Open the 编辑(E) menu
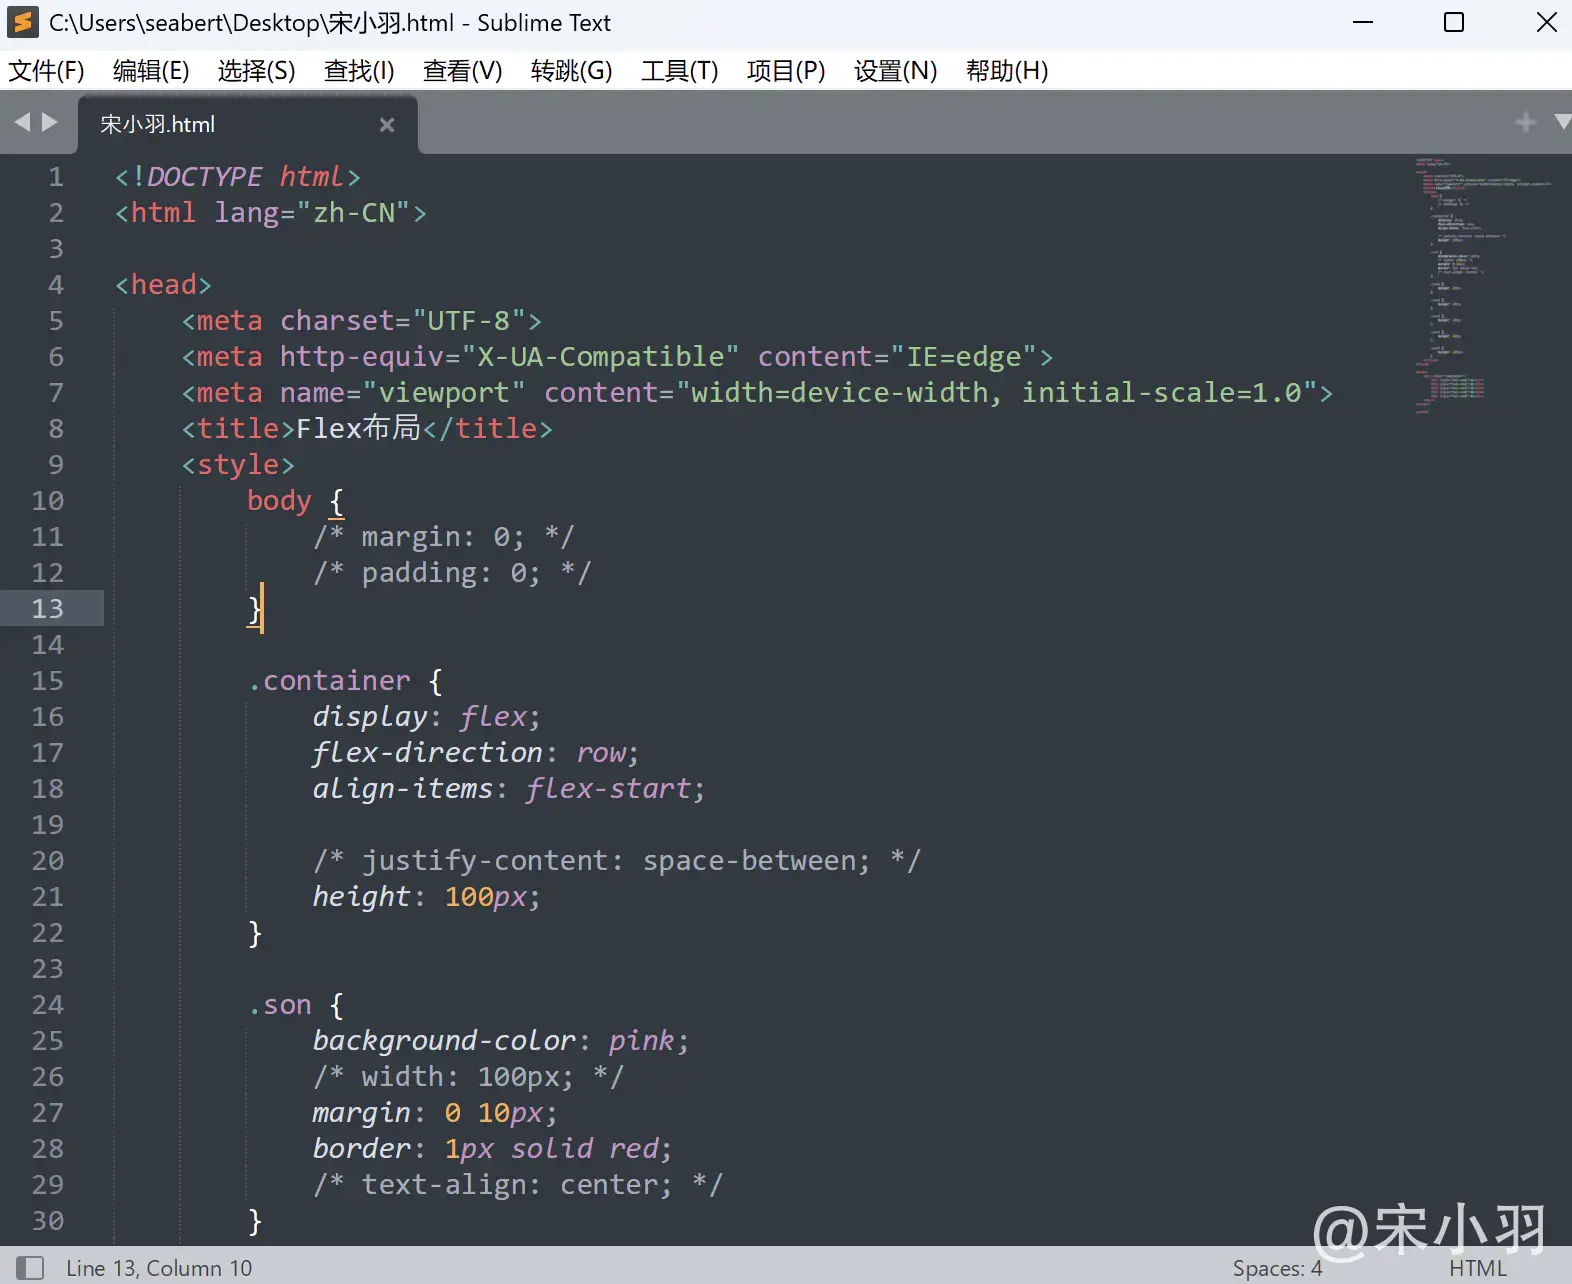The image size is (1572, 1284). [x=151, y=71]
